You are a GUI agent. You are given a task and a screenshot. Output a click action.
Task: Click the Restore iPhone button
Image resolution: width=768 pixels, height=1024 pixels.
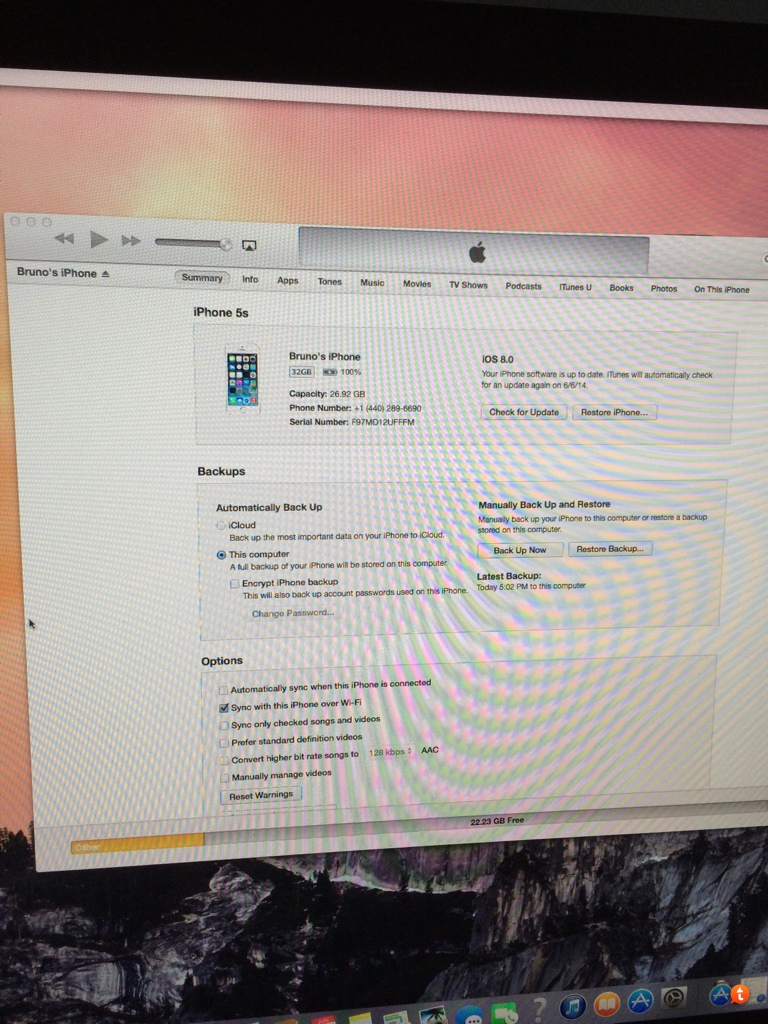[x=615, y=412]
